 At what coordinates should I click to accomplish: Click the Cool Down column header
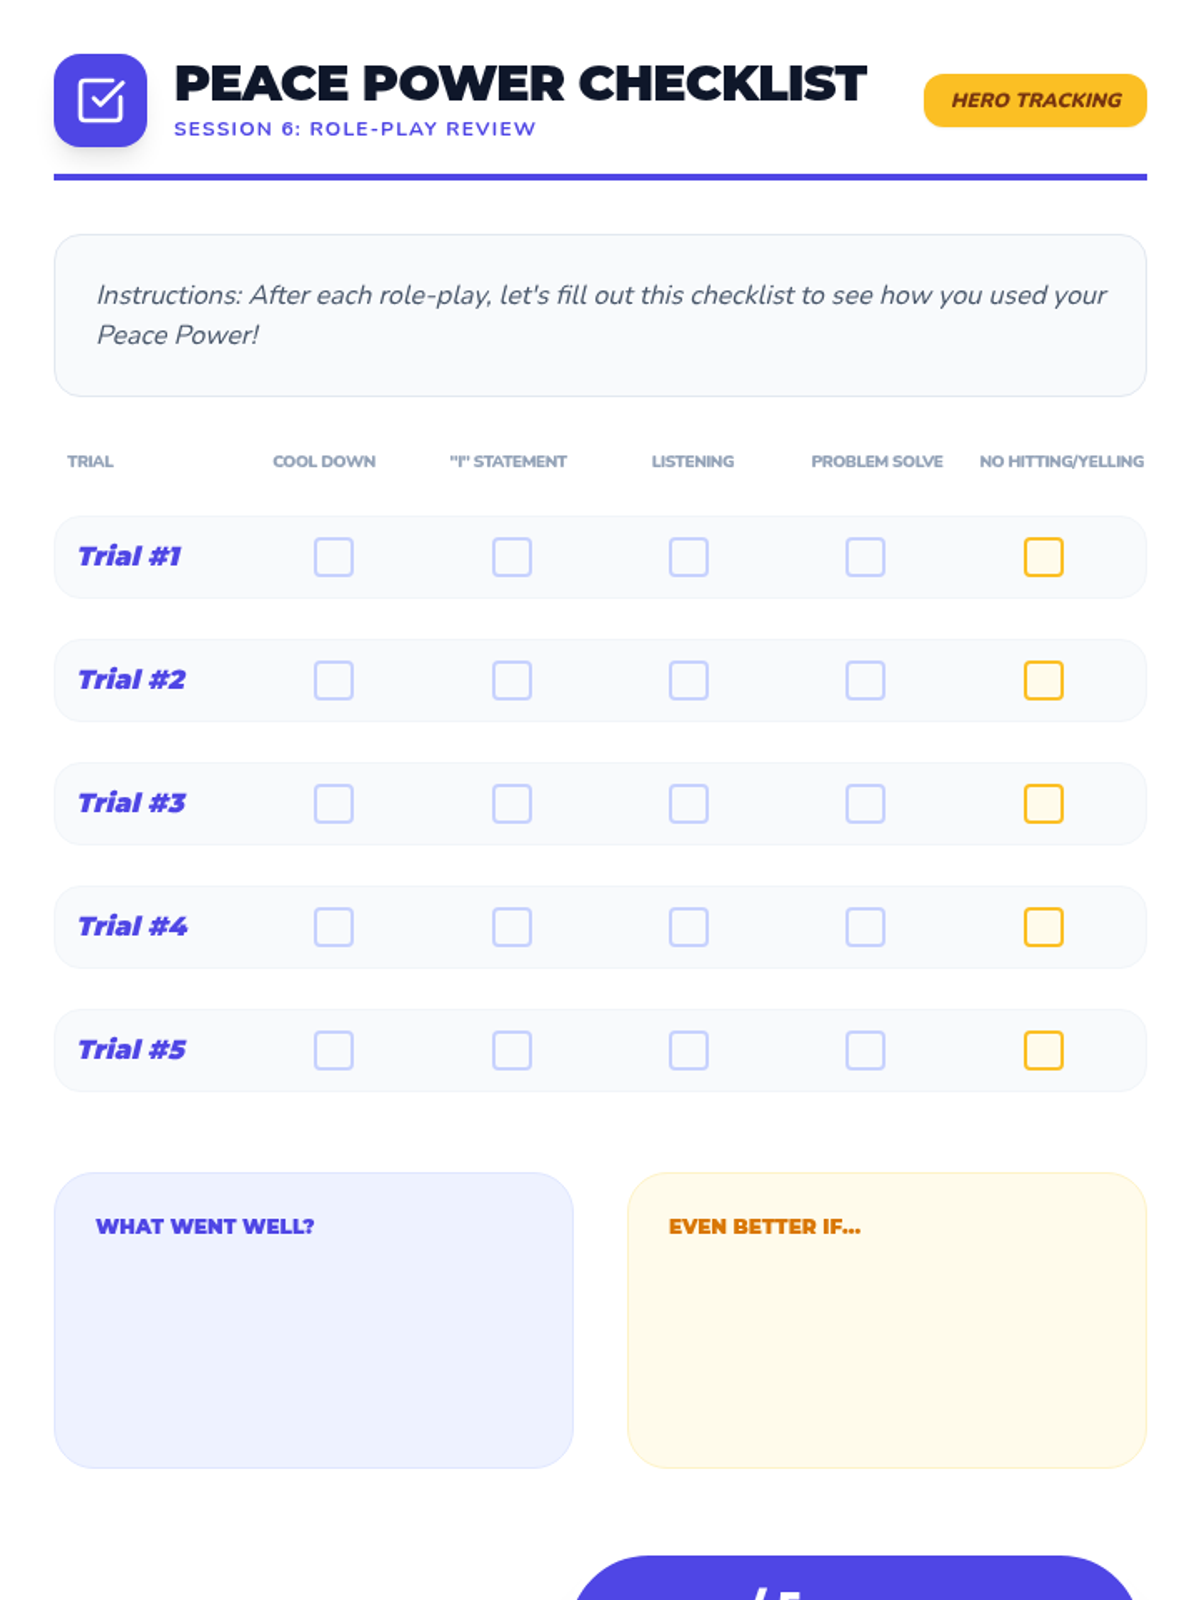(324, 461)
